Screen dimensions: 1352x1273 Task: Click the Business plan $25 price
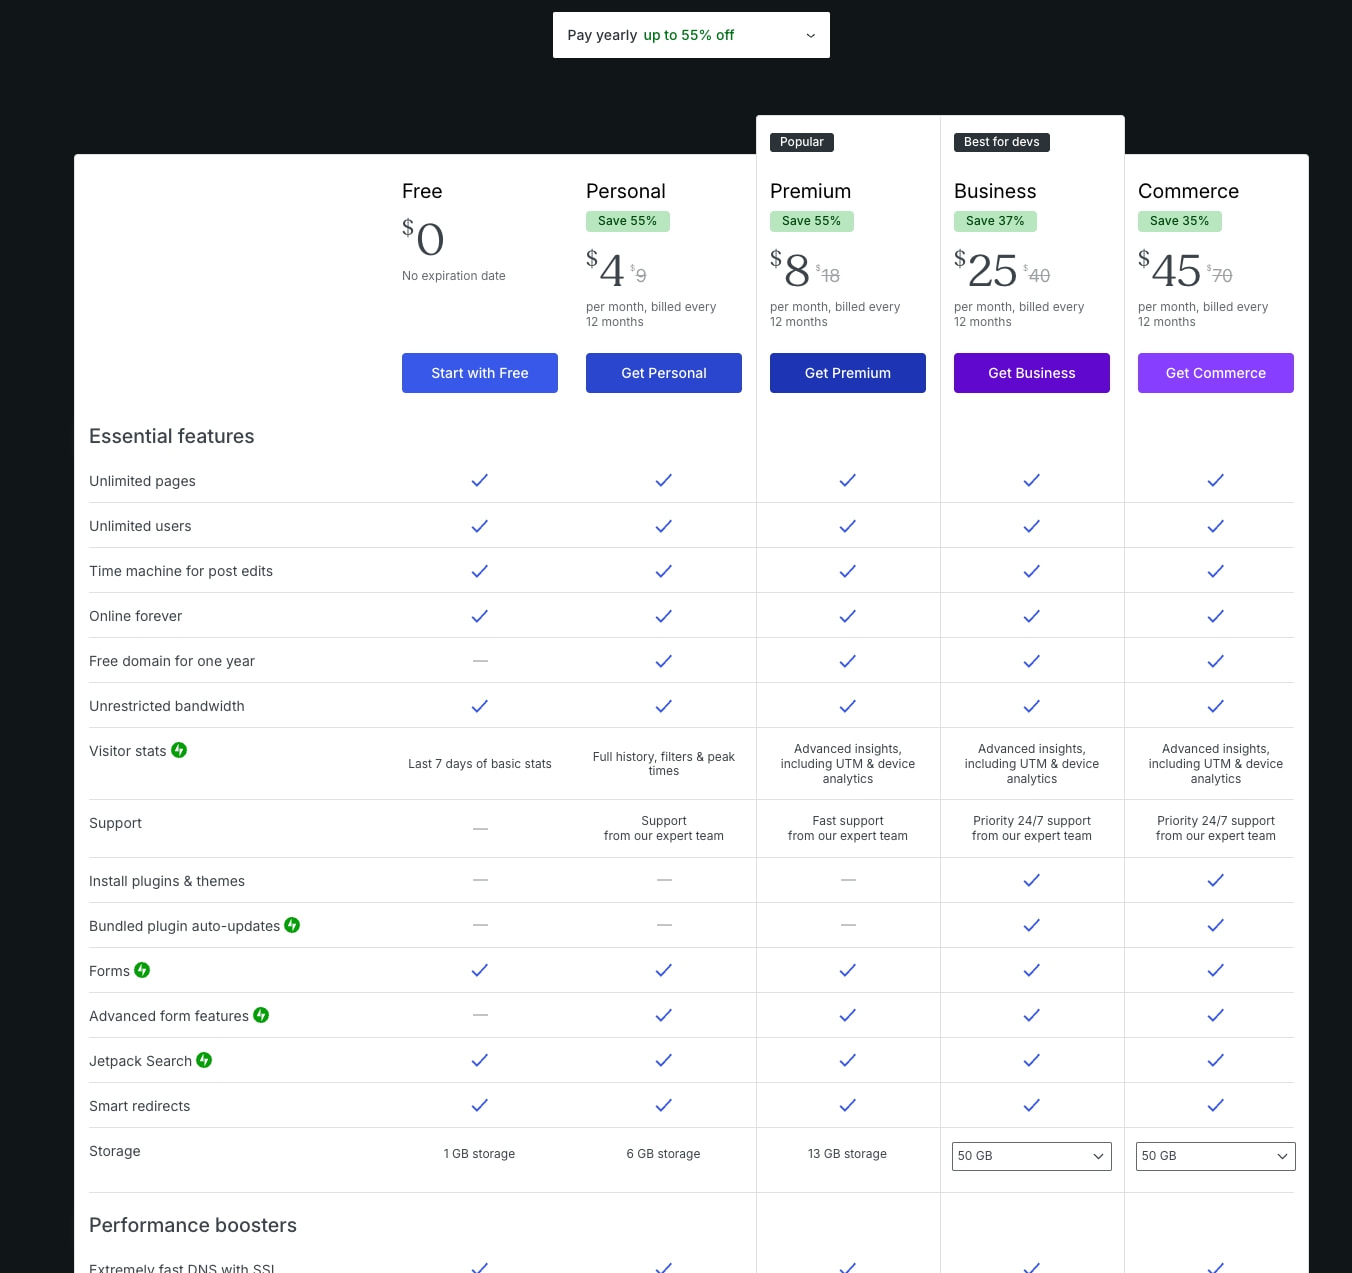point(986,269)
